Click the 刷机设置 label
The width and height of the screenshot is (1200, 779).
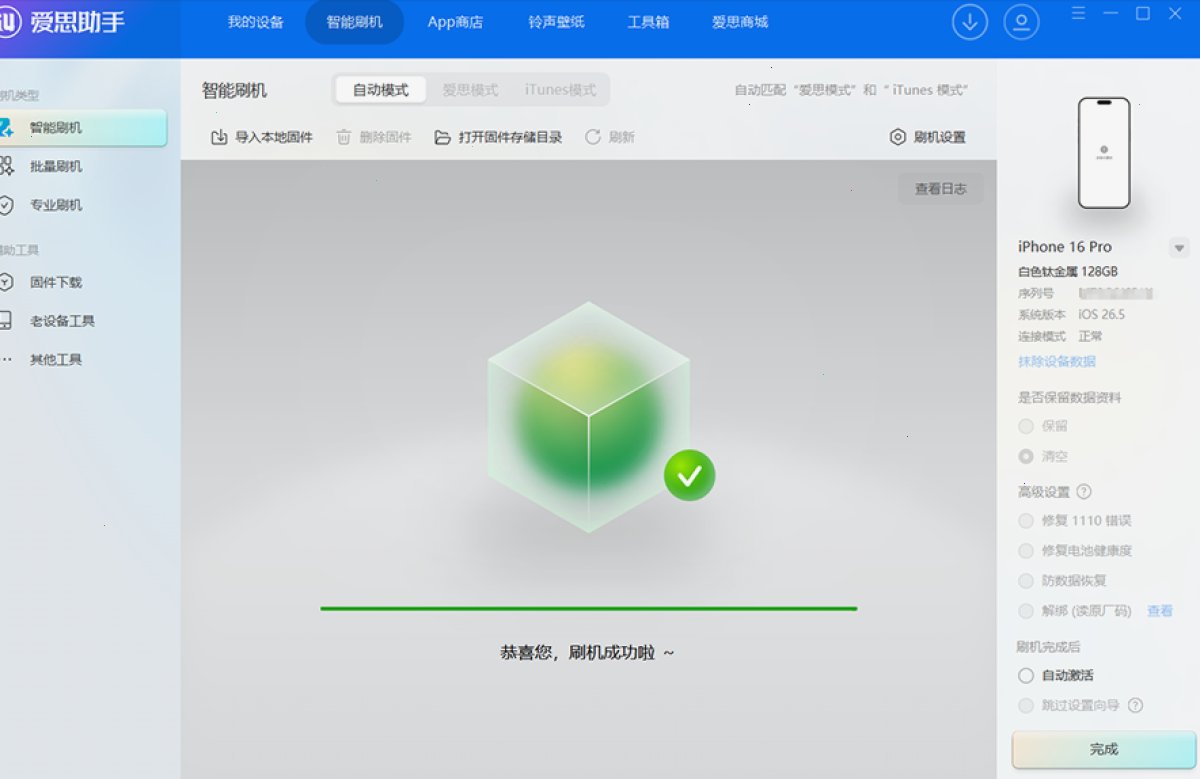(x=940, y=137)
